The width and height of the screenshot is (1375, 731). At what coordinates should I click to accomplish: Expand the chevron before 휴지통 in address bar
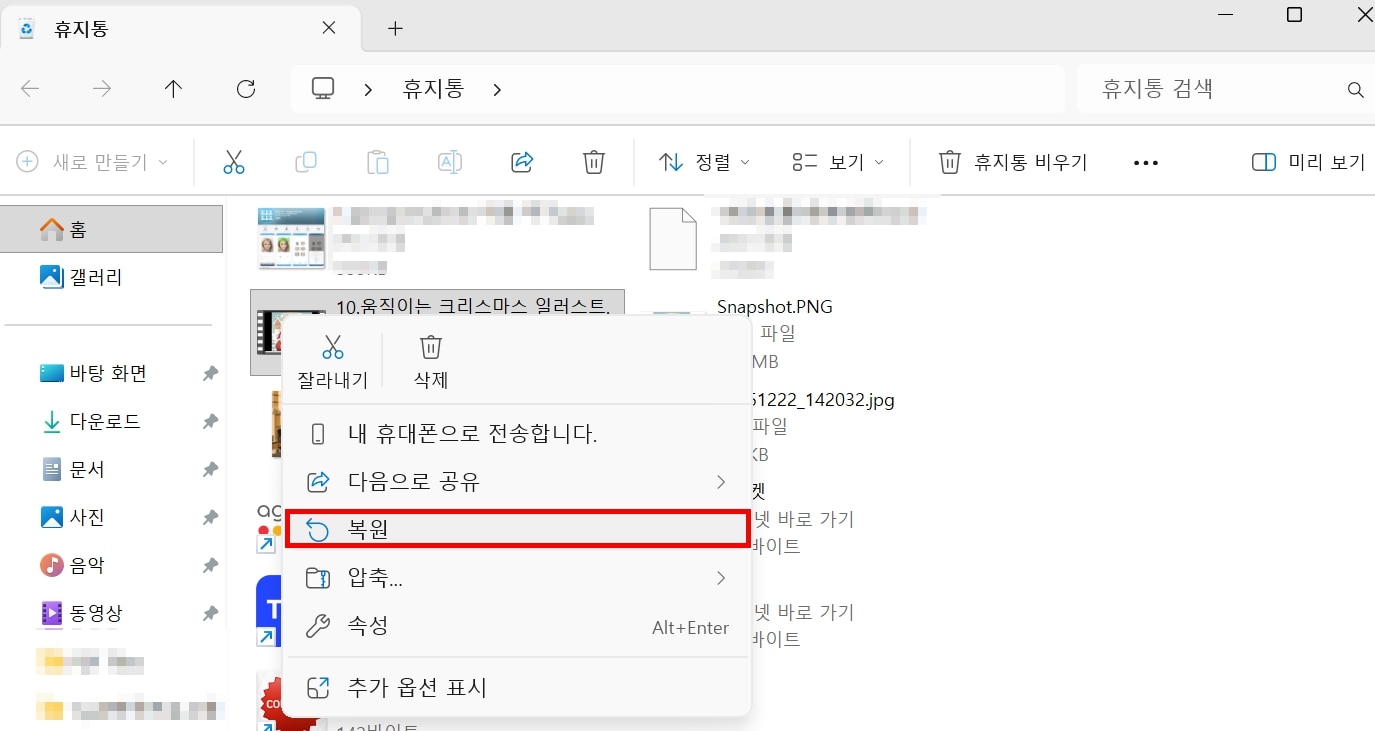(x=369, y=90)
